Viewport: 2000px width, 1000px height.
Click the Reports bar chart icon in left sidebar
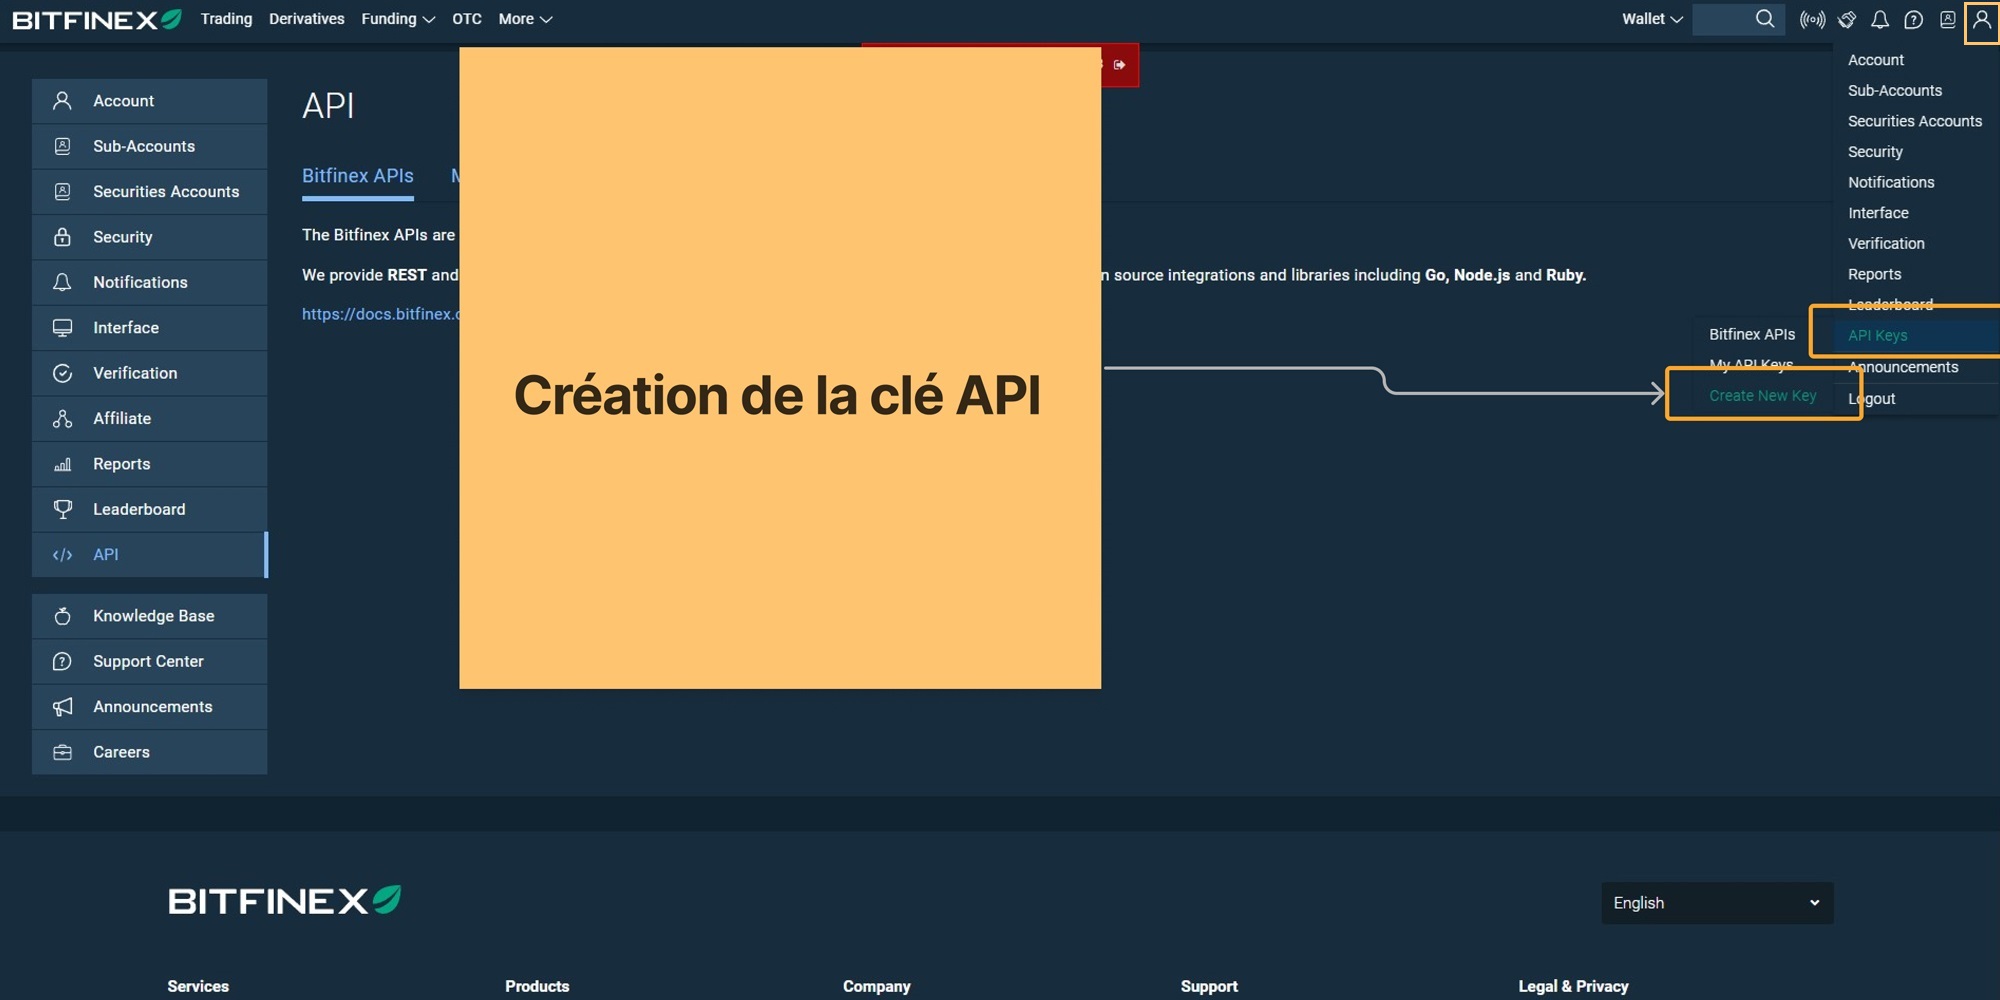coord(62,464)
